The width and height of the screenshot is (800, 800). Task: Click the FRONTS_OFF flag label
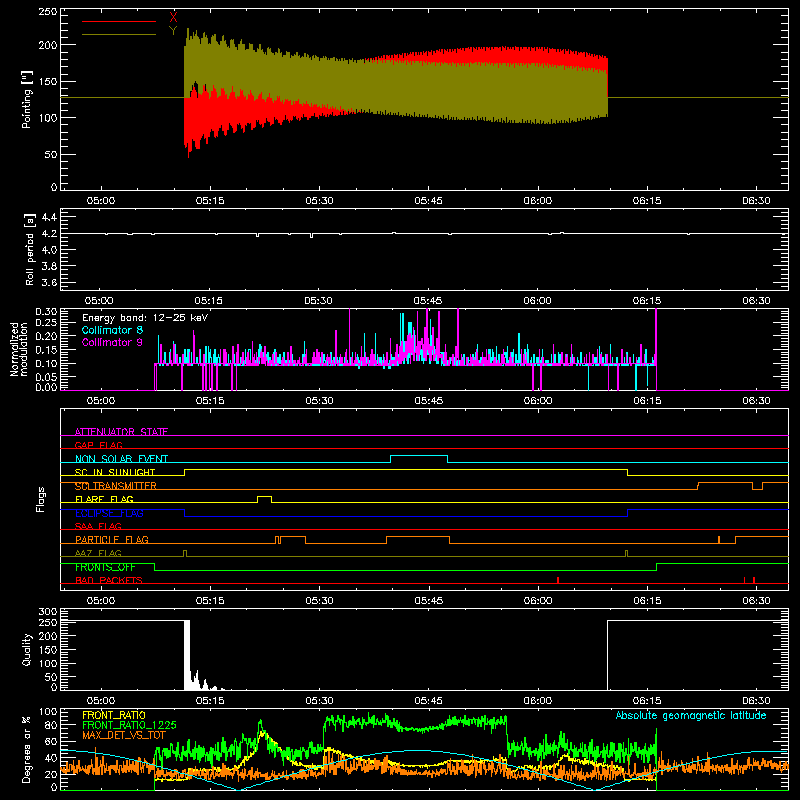tap(105, 567)
